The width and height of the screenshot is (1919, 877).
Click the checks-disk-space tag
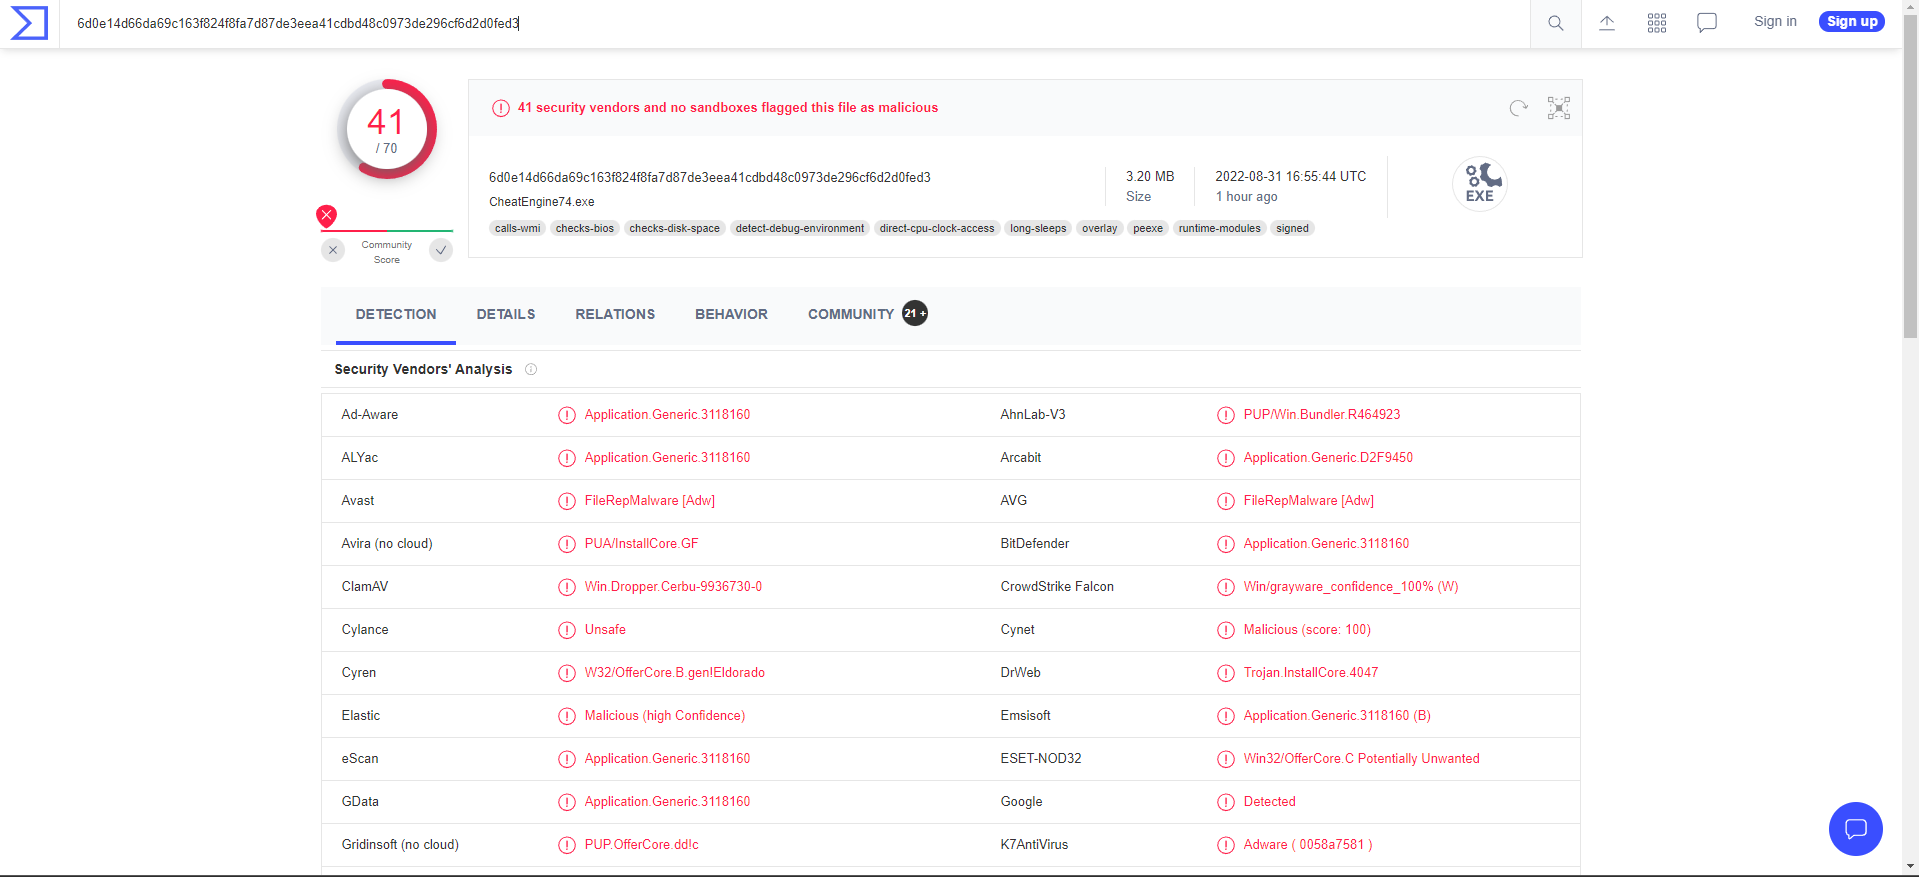pos(675,228)
